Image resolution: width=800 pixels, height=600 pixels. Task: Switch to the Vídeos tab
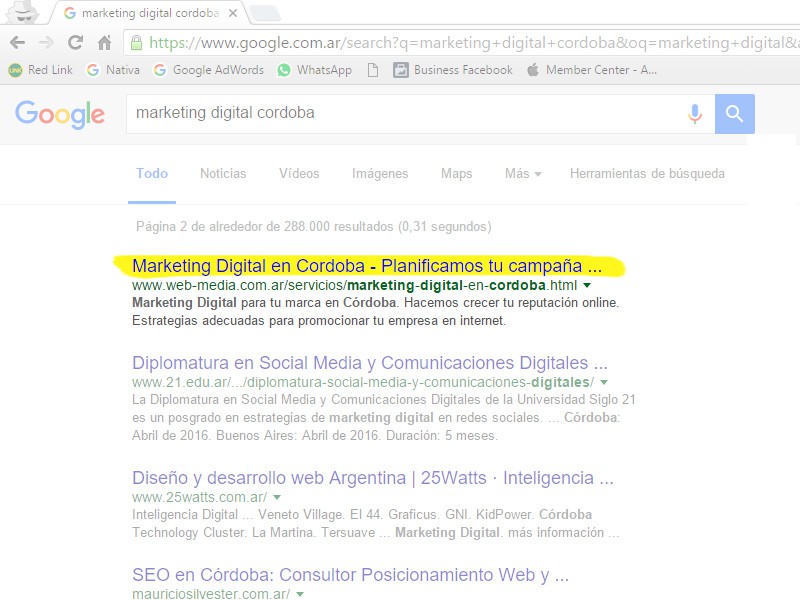tap(299, 173)
